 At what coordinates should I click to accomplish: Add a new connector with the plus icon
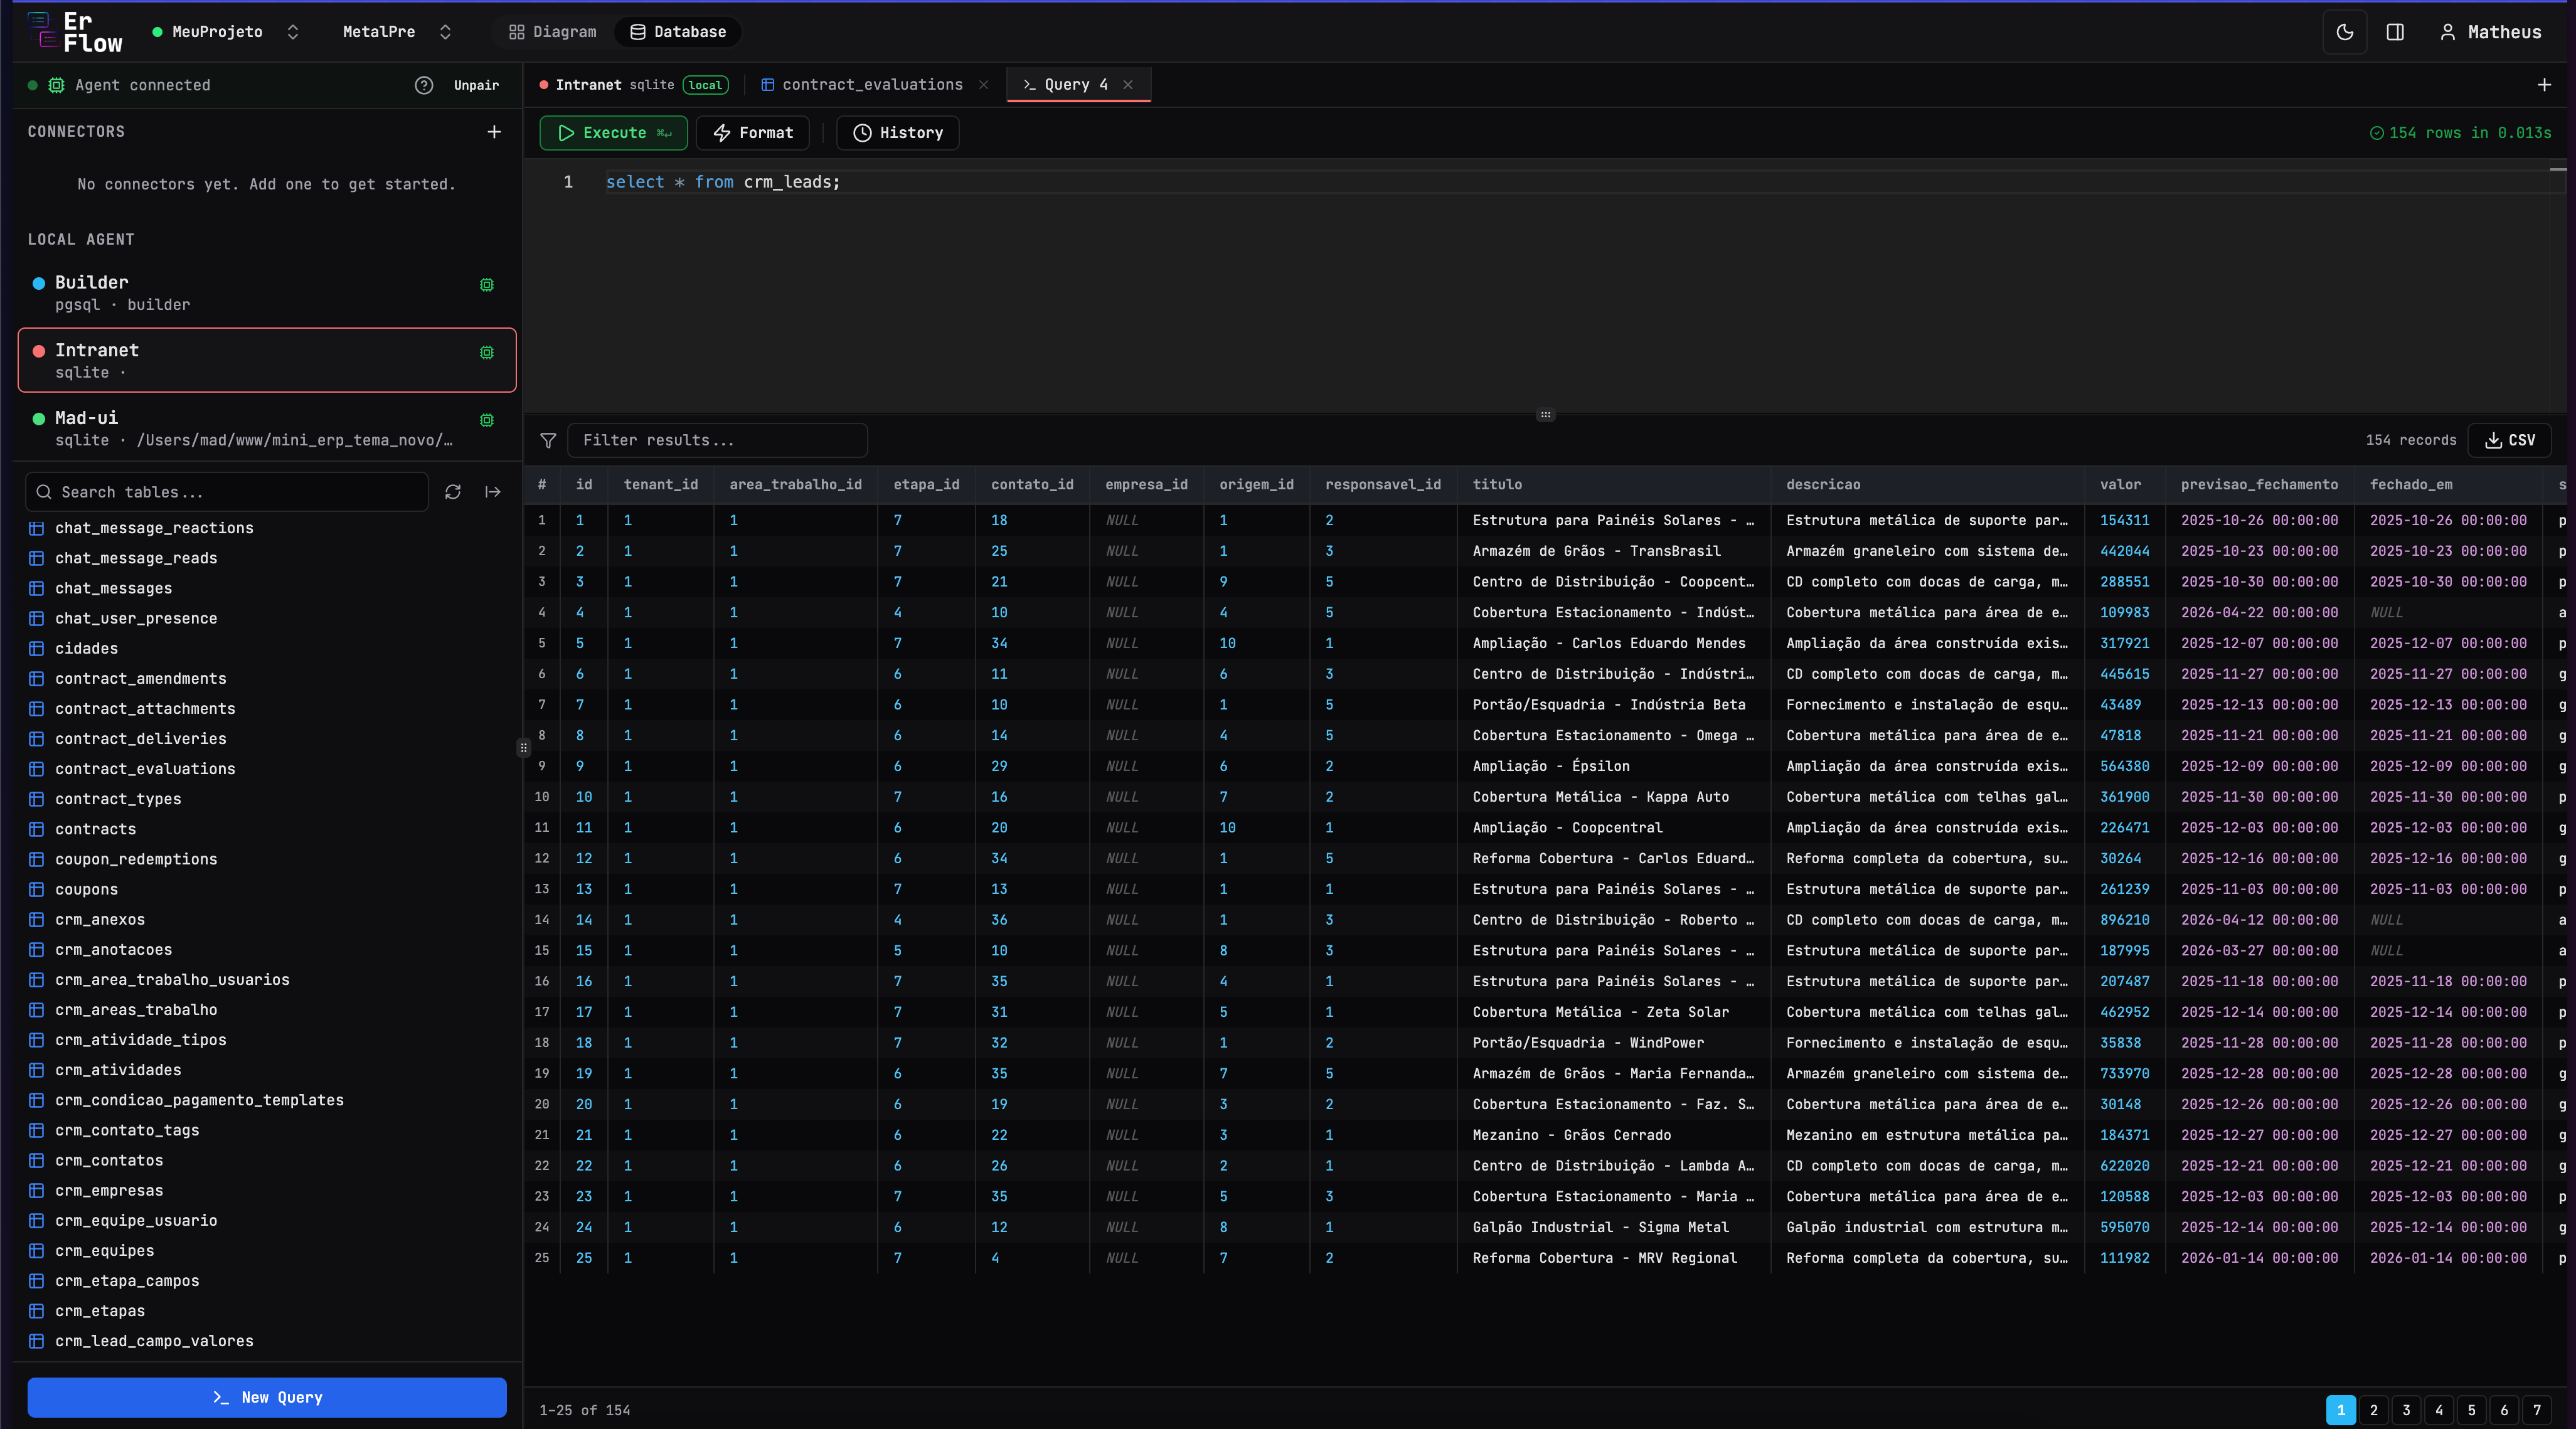point(494,132)
